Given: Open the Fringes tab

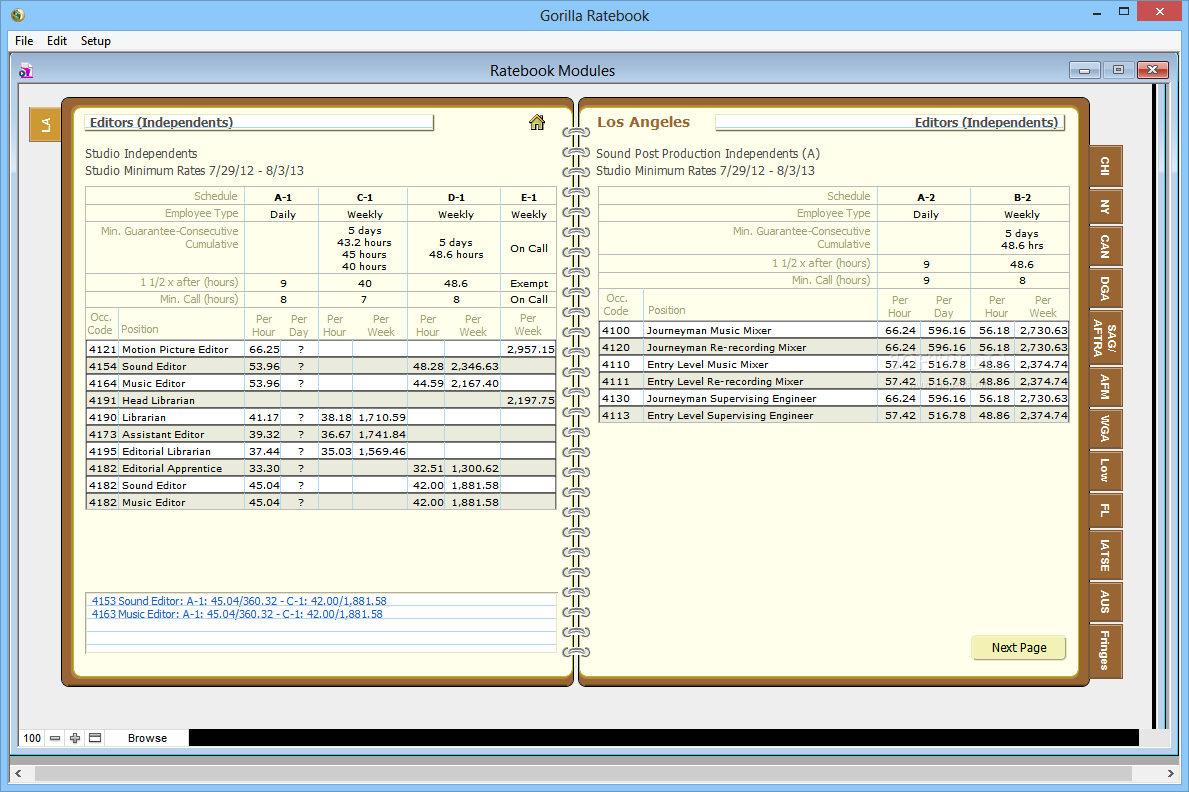Looking at the screenshot, I should coord(1106,650).
